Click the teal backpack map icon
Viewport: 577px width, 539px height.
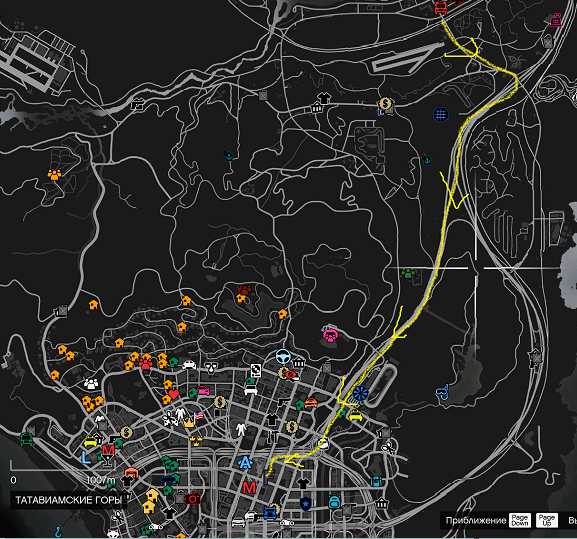(x=334, y=501)
